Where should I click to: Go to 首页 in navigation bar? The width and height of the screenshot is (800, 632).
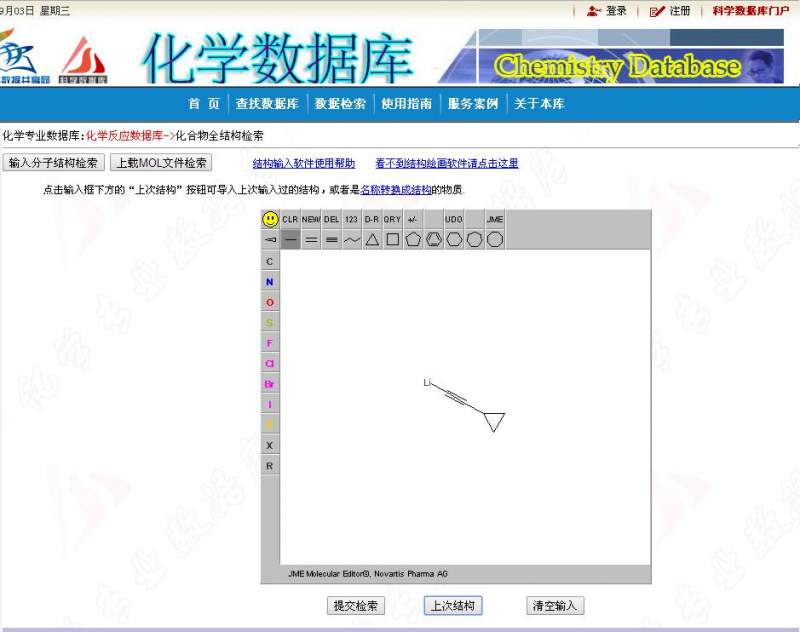pos(204,104)
